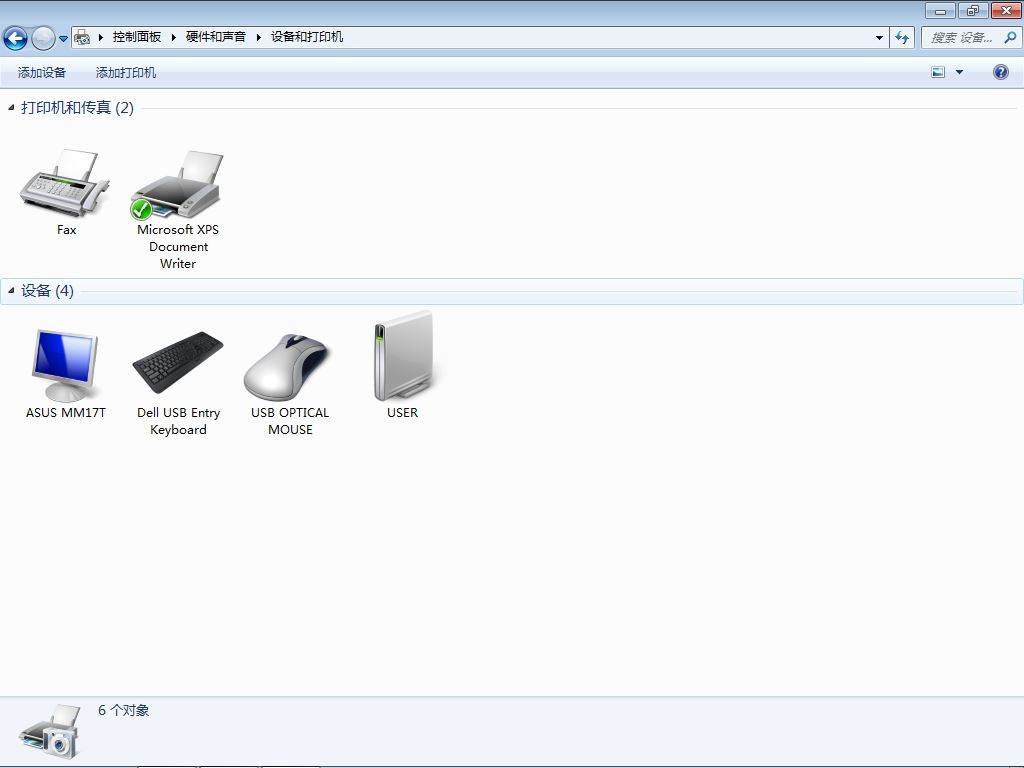Click the address bar location icon

coord(82,37)
